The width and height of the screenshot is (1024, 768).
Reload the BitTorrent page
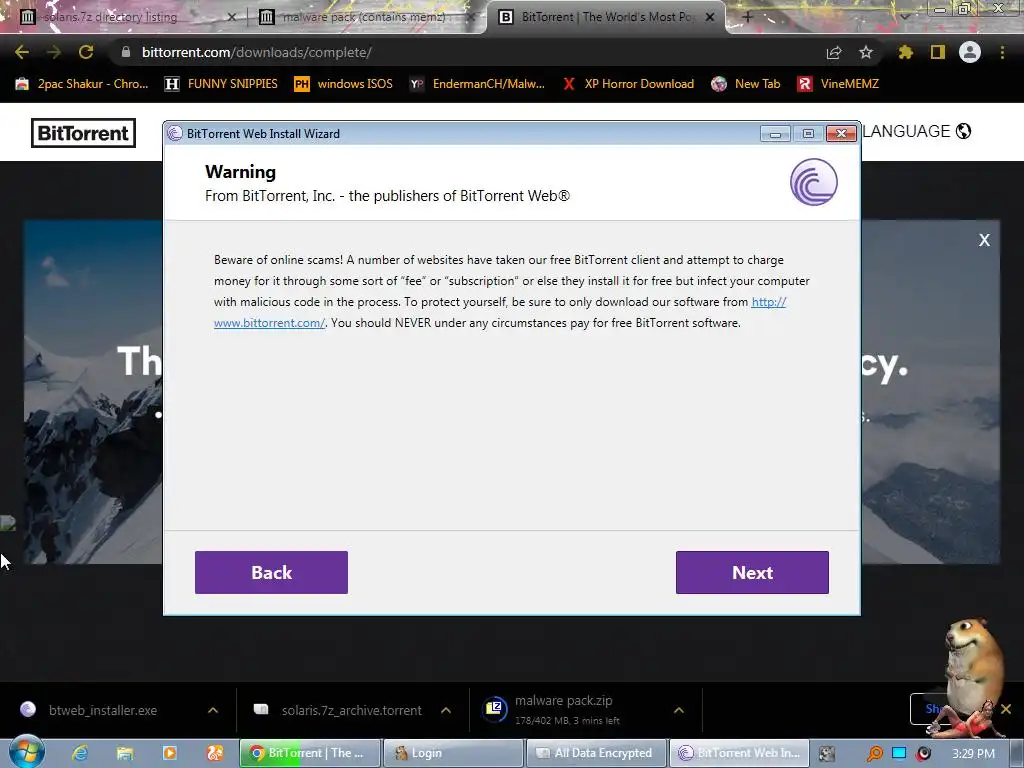[x=86, y=52]
